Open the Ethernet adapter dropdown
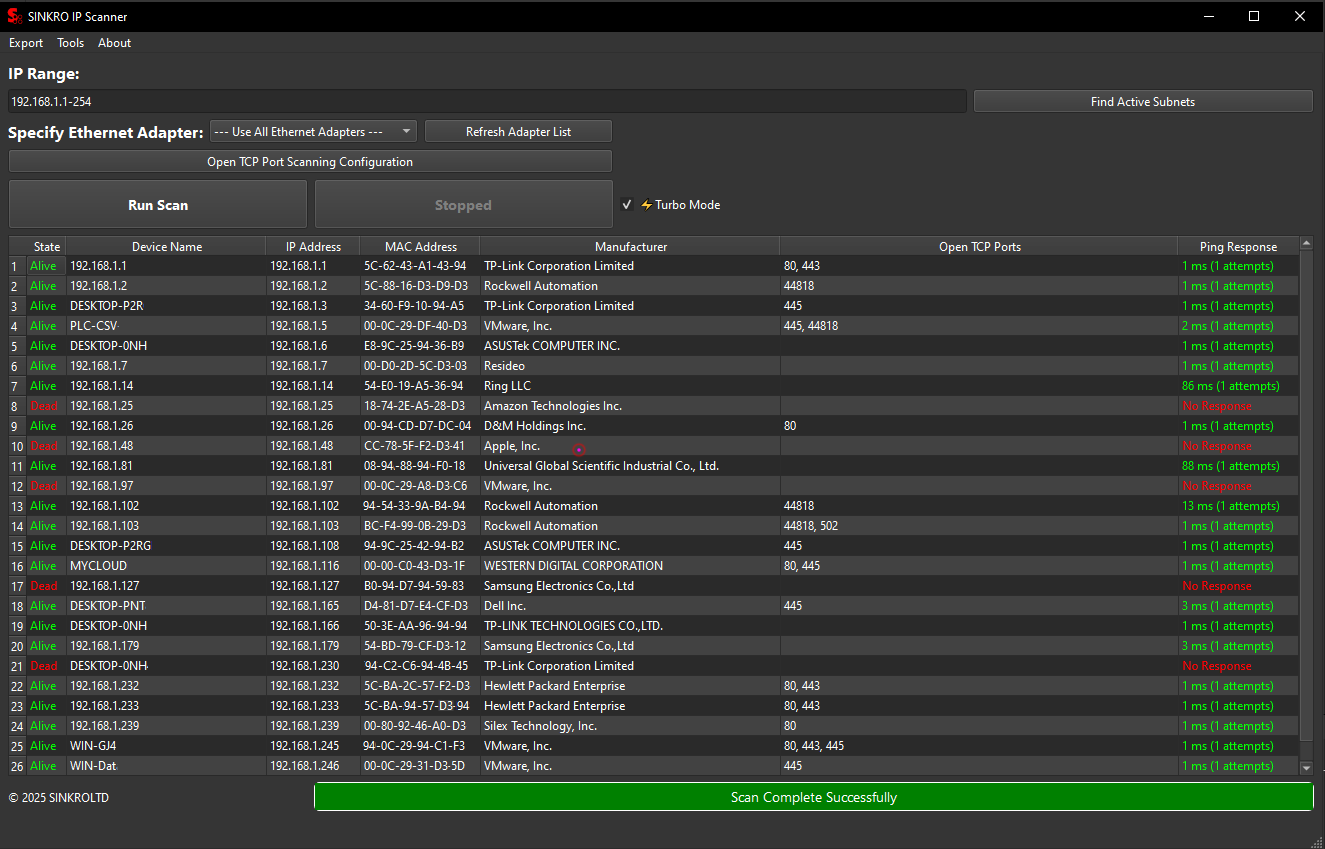Viewport: 1325px width, 849px height. pyautogui.click(x=313, y=132)
